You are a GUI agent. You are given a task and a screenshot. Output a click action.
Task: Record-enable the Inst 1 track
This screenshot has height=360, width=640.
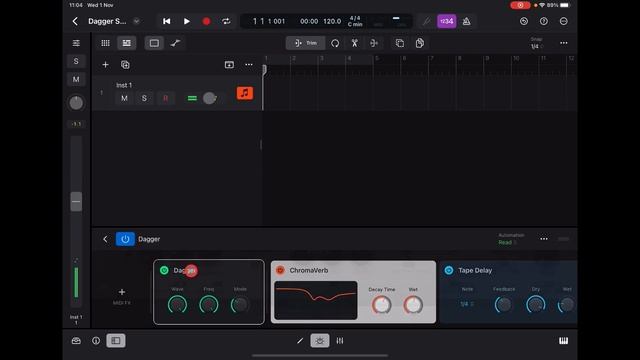coord(165,98)
